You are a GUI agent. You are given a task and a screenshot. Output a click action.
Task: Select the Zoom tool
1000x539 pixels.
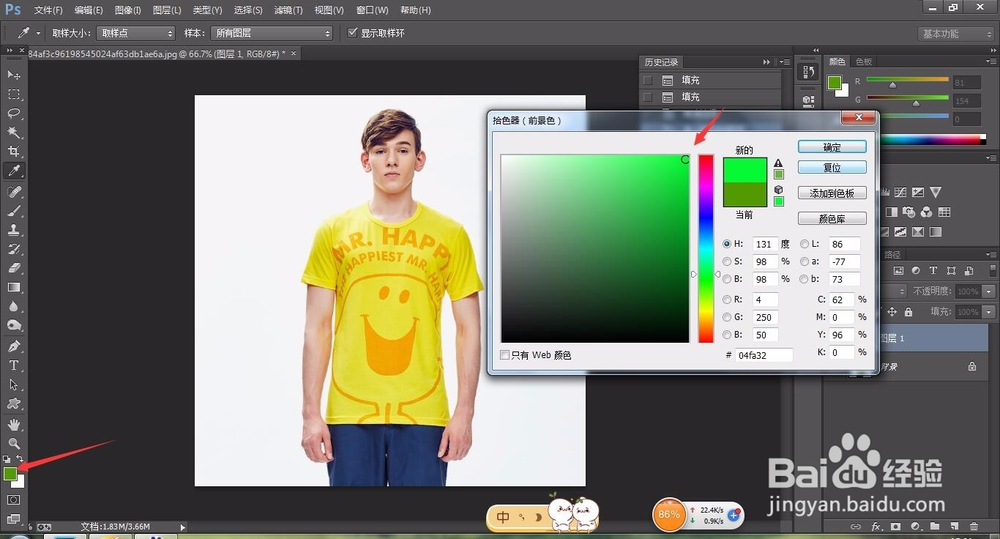(13, 443)
